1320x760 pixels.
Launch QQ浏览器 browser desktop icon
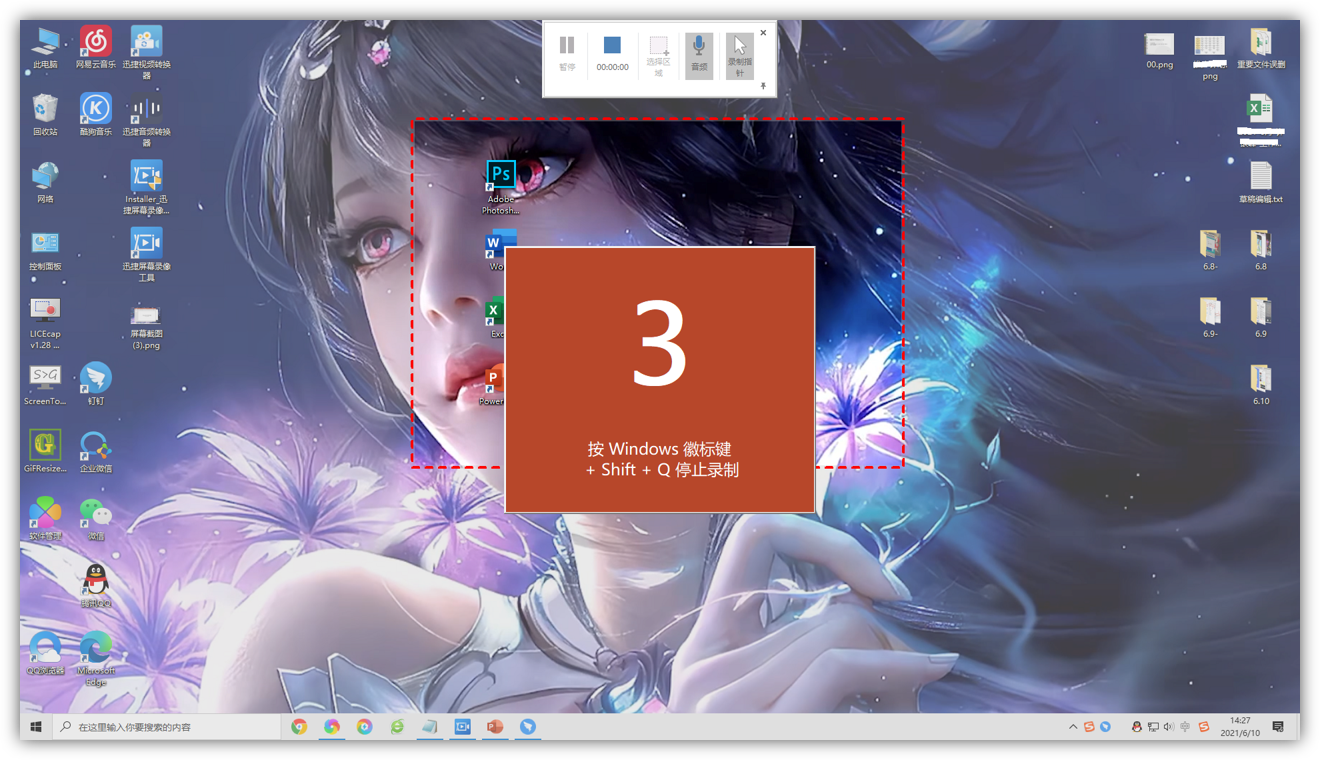[45, 654]
